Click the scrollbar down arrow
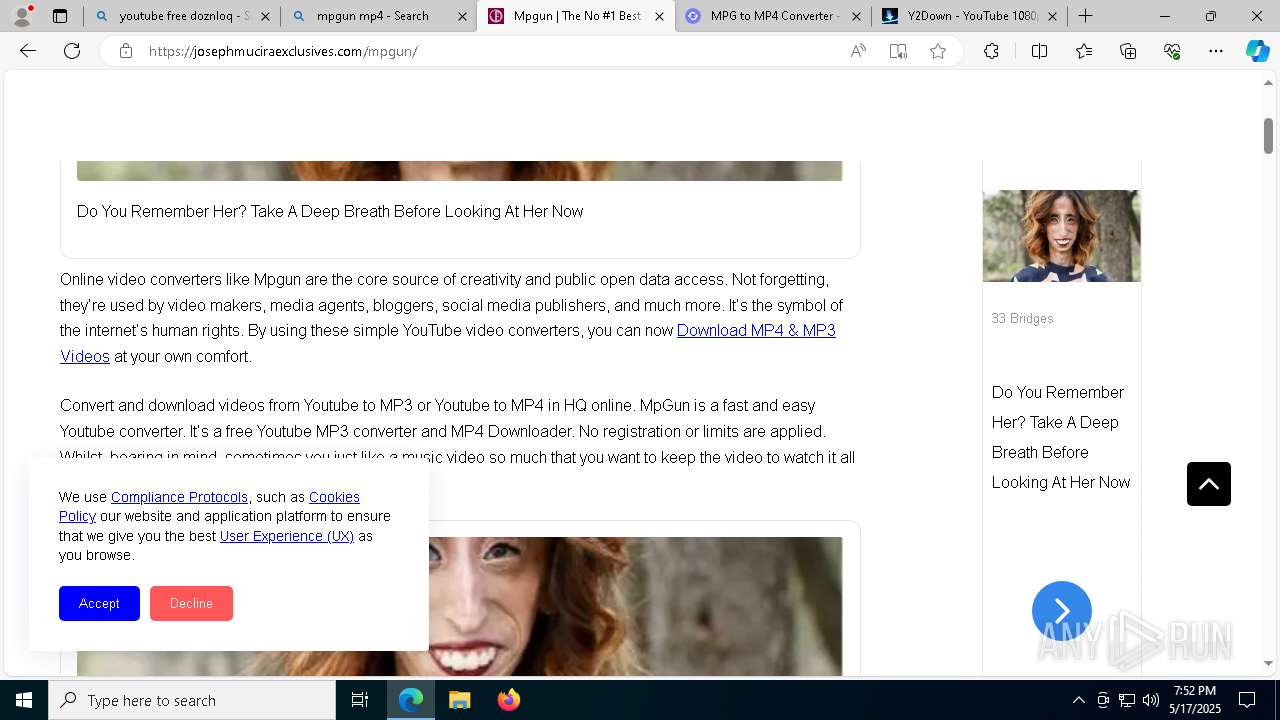 coord(1268,664)
